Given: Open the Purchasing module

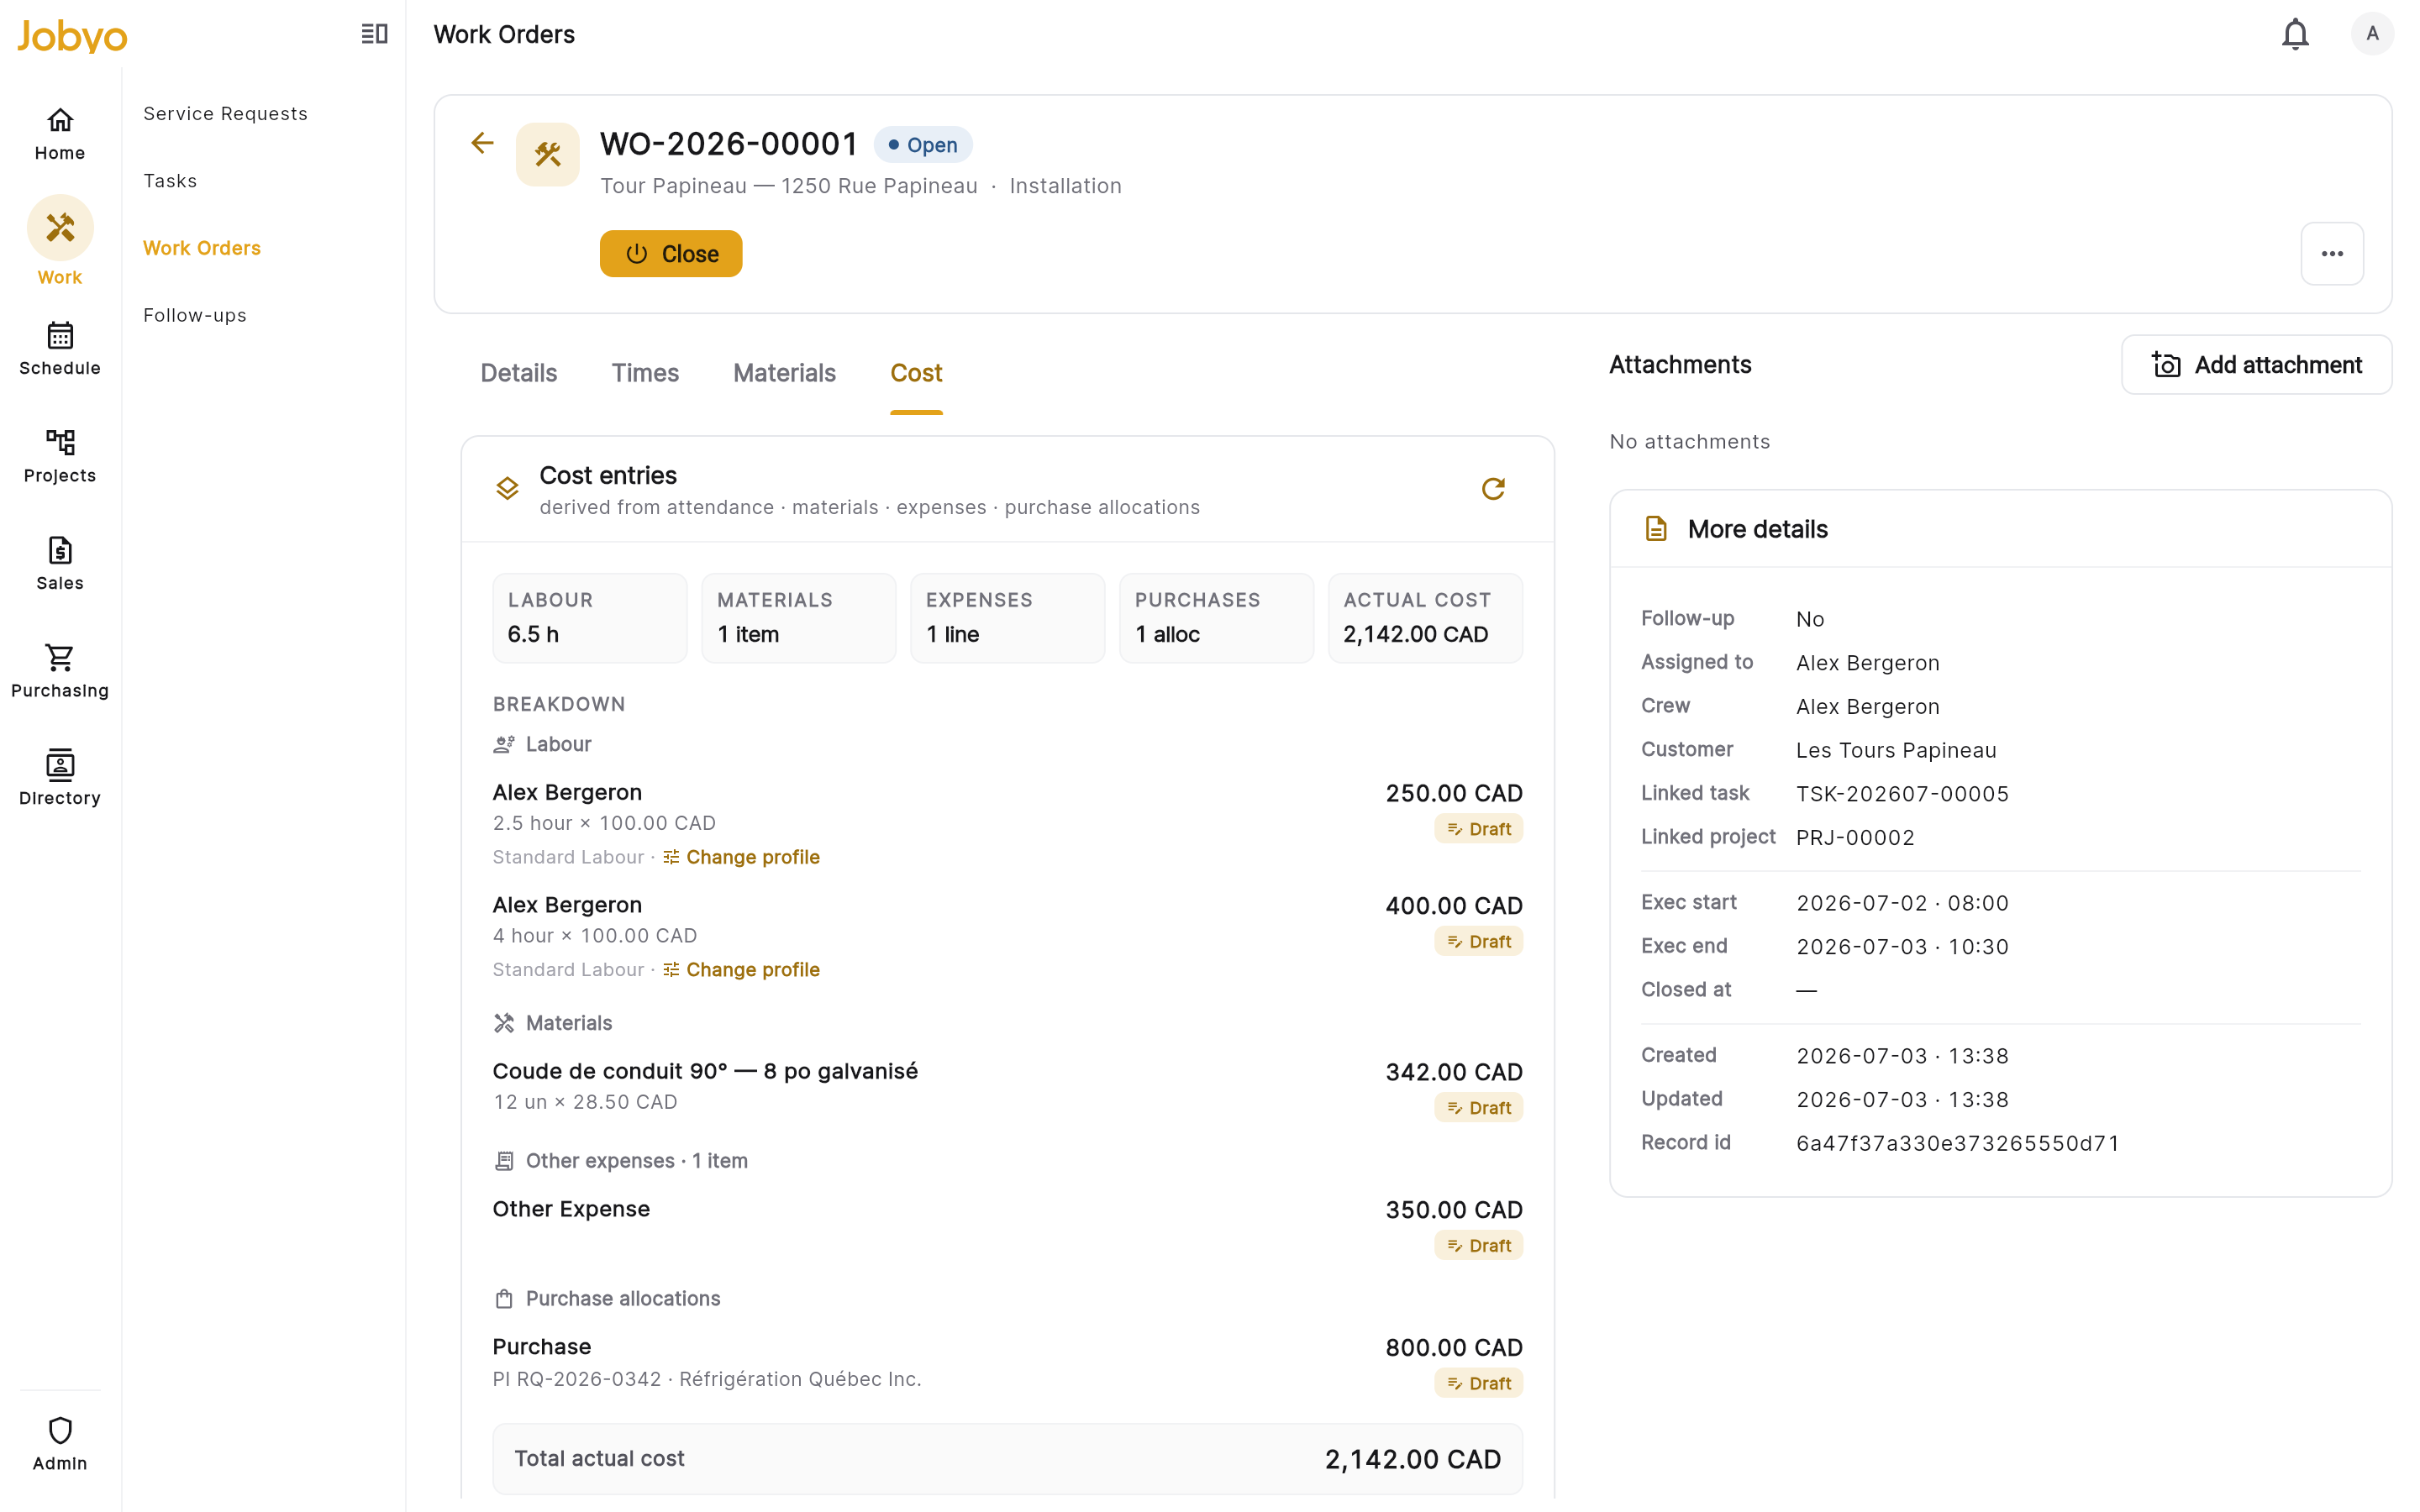Looking at the screenshot, I should [x=60, y=671].
